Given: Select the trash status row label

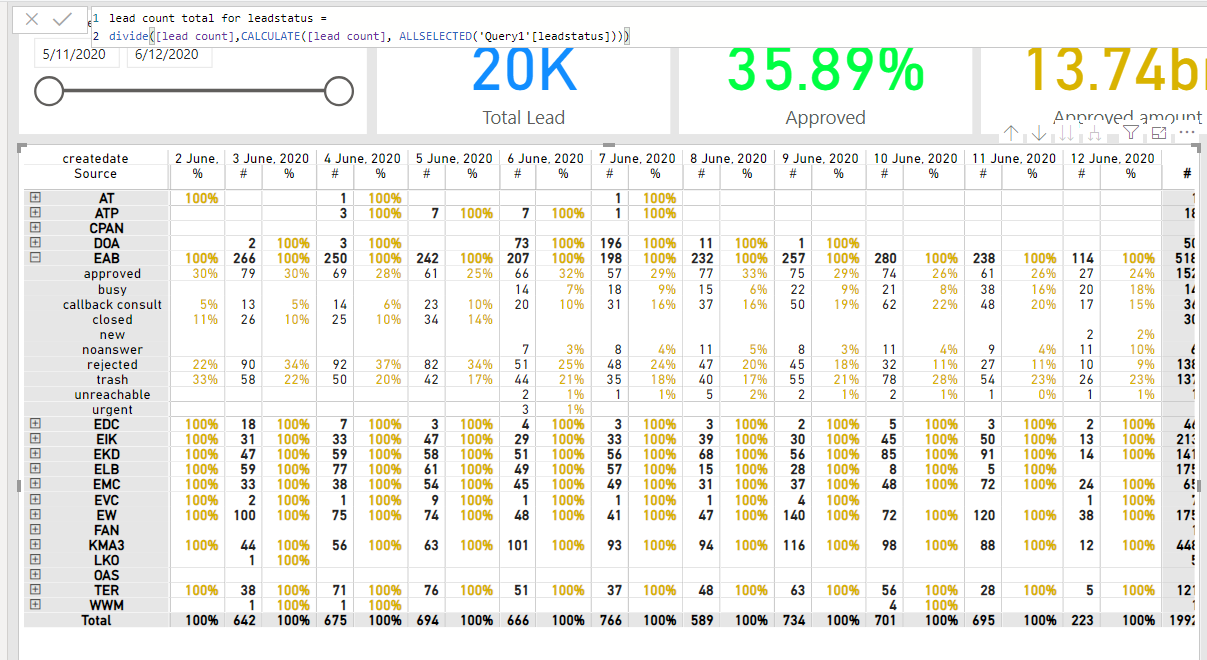Looking at the screenshot, I should (x=112, y=380).
